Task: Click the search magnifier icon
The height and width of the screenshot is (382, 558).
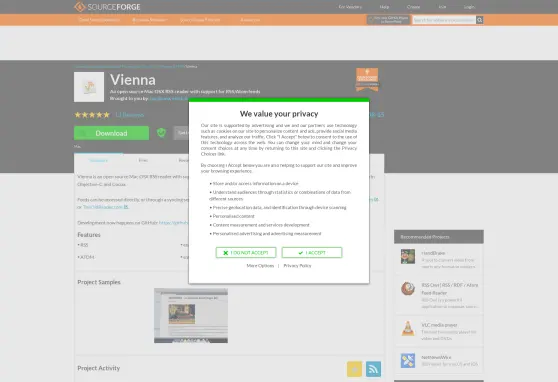Action: click(x=480, y=20)
